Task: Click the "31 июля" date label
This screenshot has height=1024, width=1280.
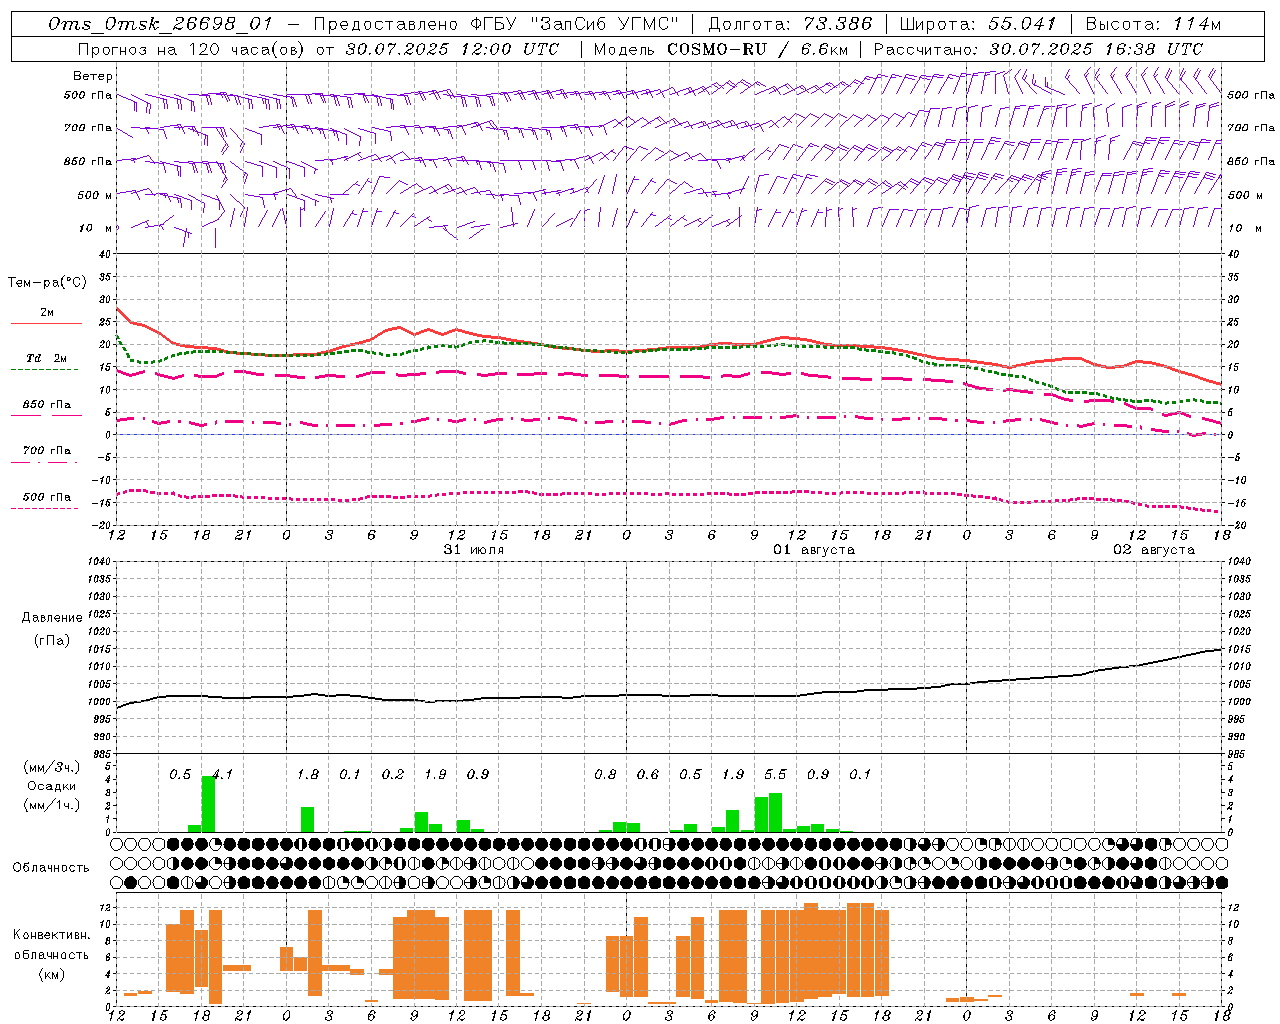Action: (x=474, y=550)
